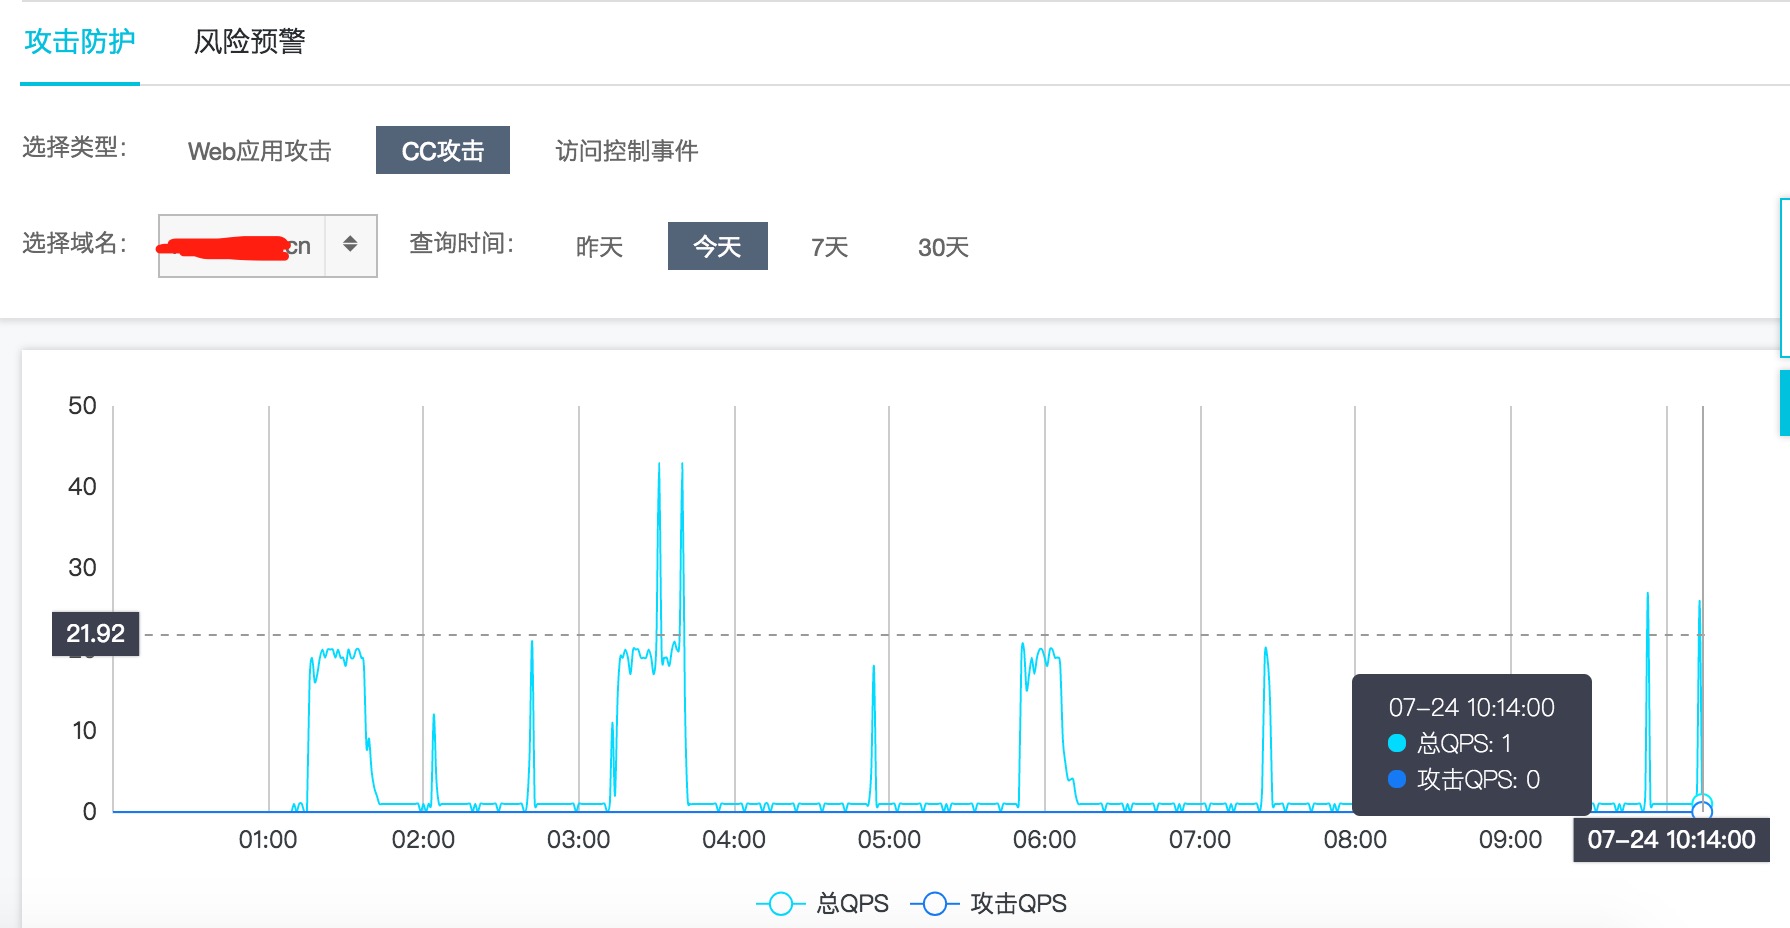Click the tooltip 07-24 10:14:00 timestamp heading
1790x928 pixels.
[1471, 708]
